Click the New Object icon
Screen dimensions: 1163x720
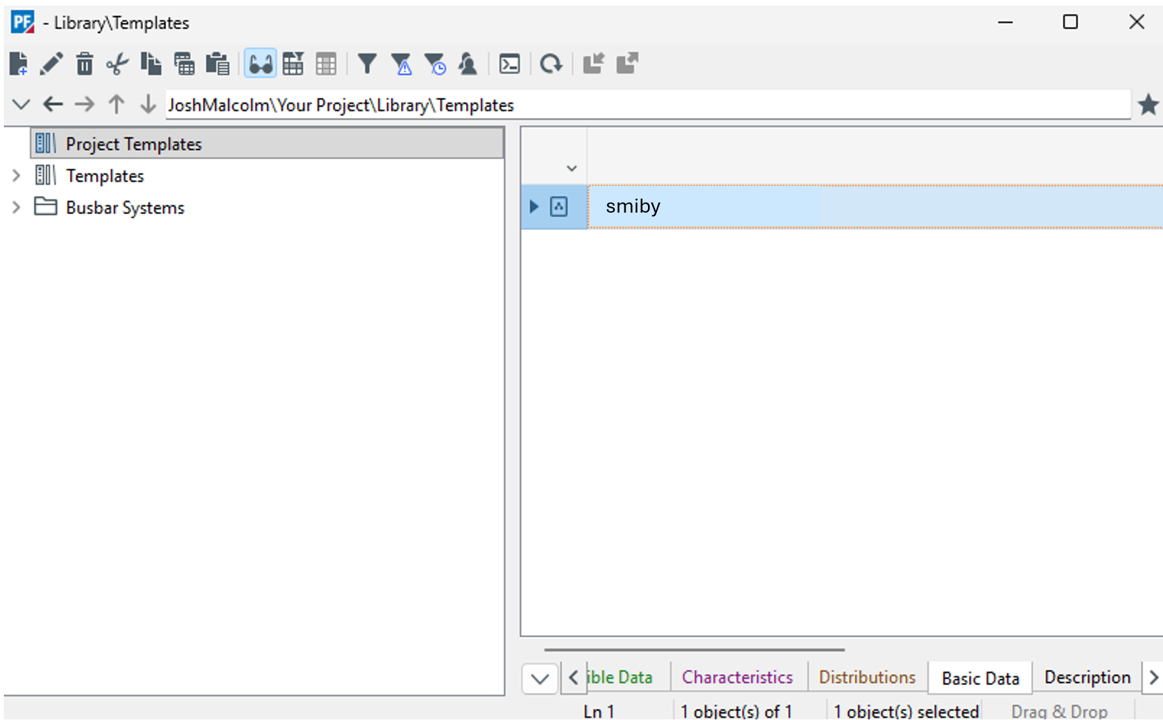(x=18, y=64)
